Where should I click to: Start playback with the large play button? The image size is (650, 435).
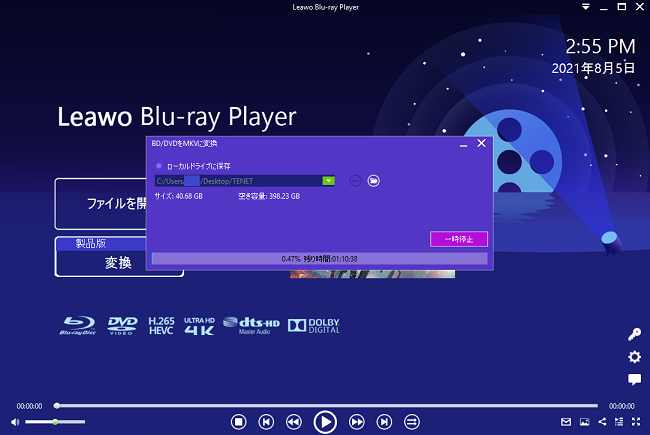point(325,422)
